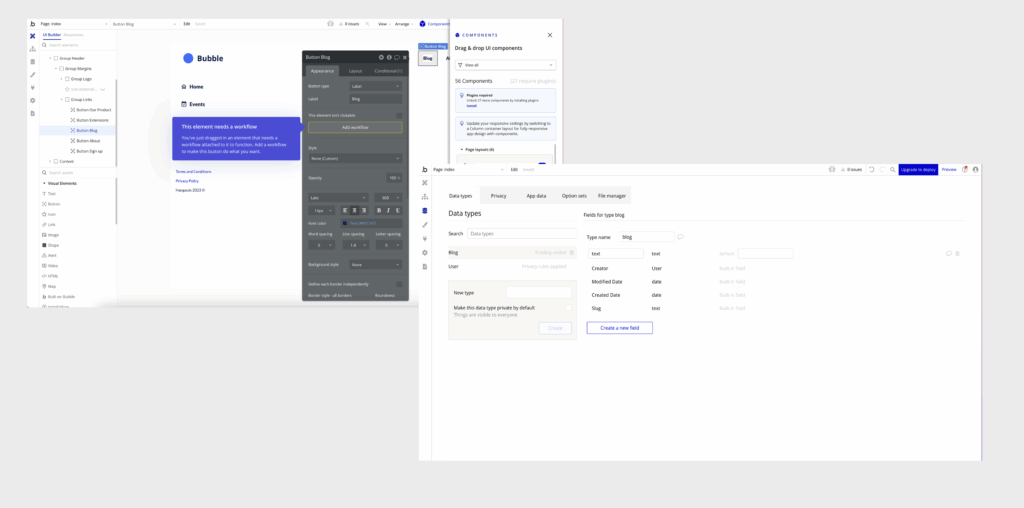Open Styles brush icon in left editor sidebar
1024x508 pixels.
[33, 74]
